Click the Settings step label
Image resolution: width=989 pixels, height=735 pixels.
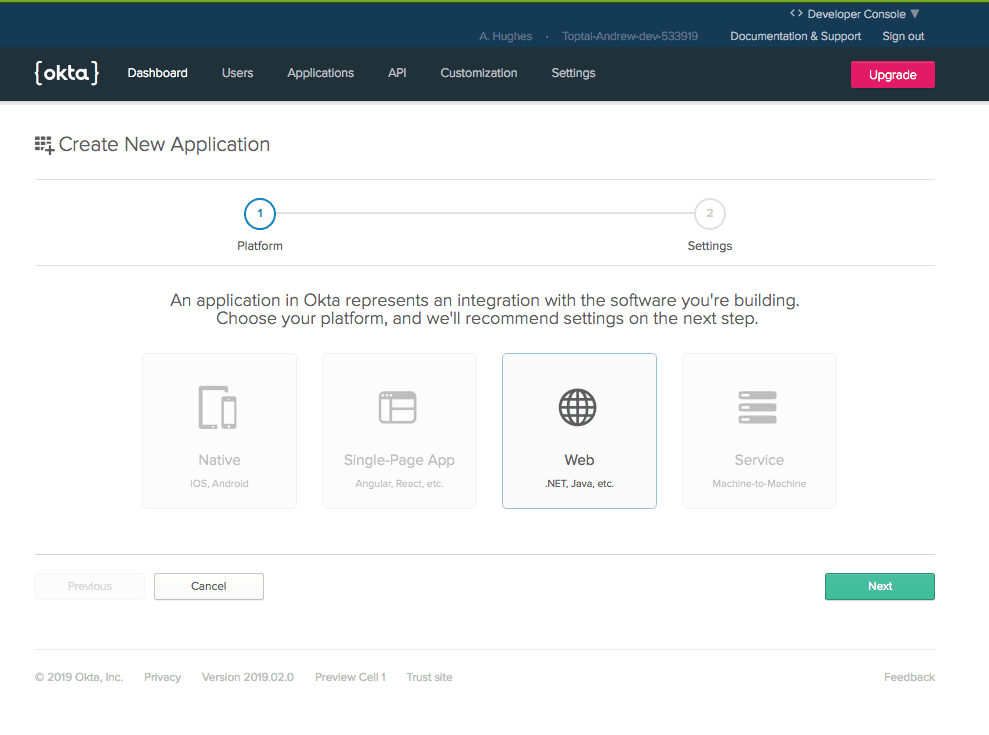(710, 246)
